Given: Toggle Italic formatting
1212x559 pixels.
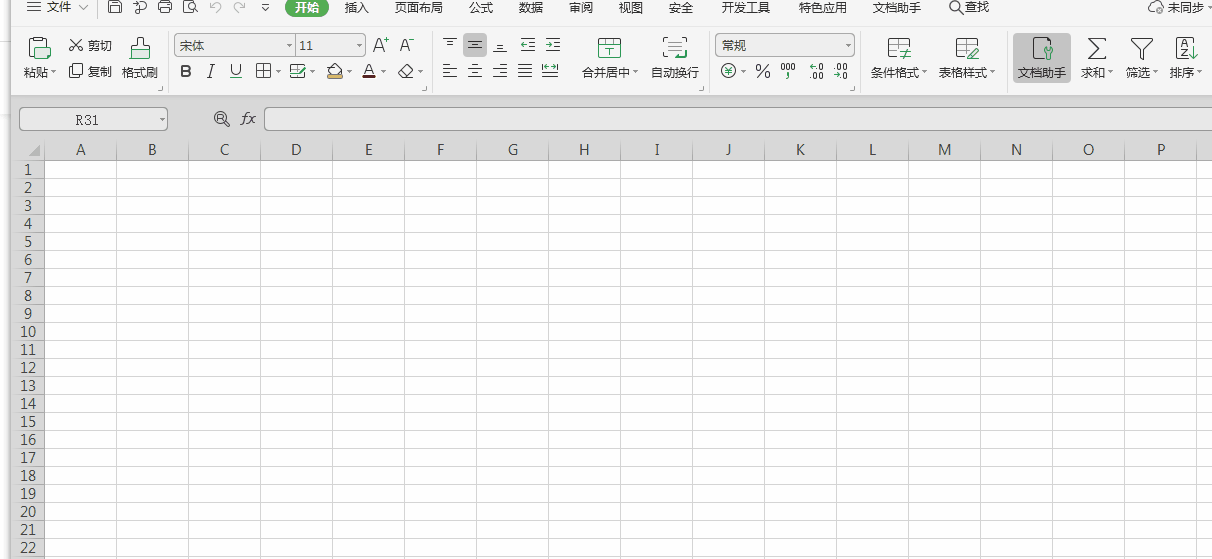Looking at the screenshot, I should 210,71.
